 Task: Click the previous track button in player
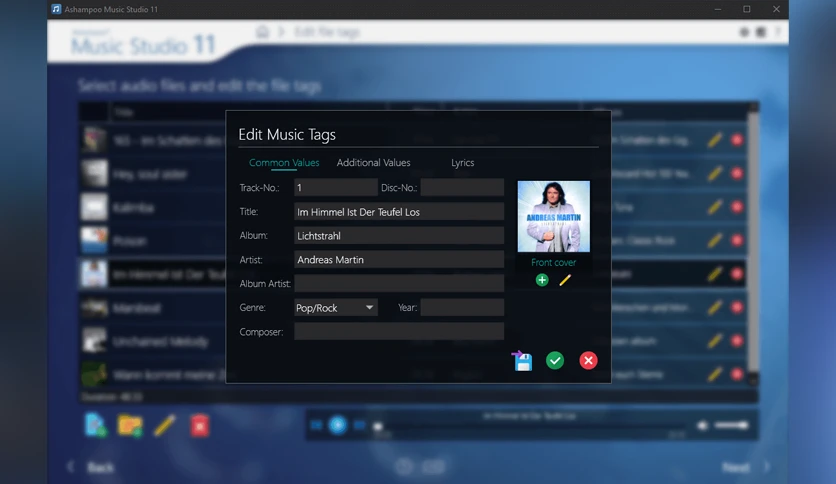[316, 425]
